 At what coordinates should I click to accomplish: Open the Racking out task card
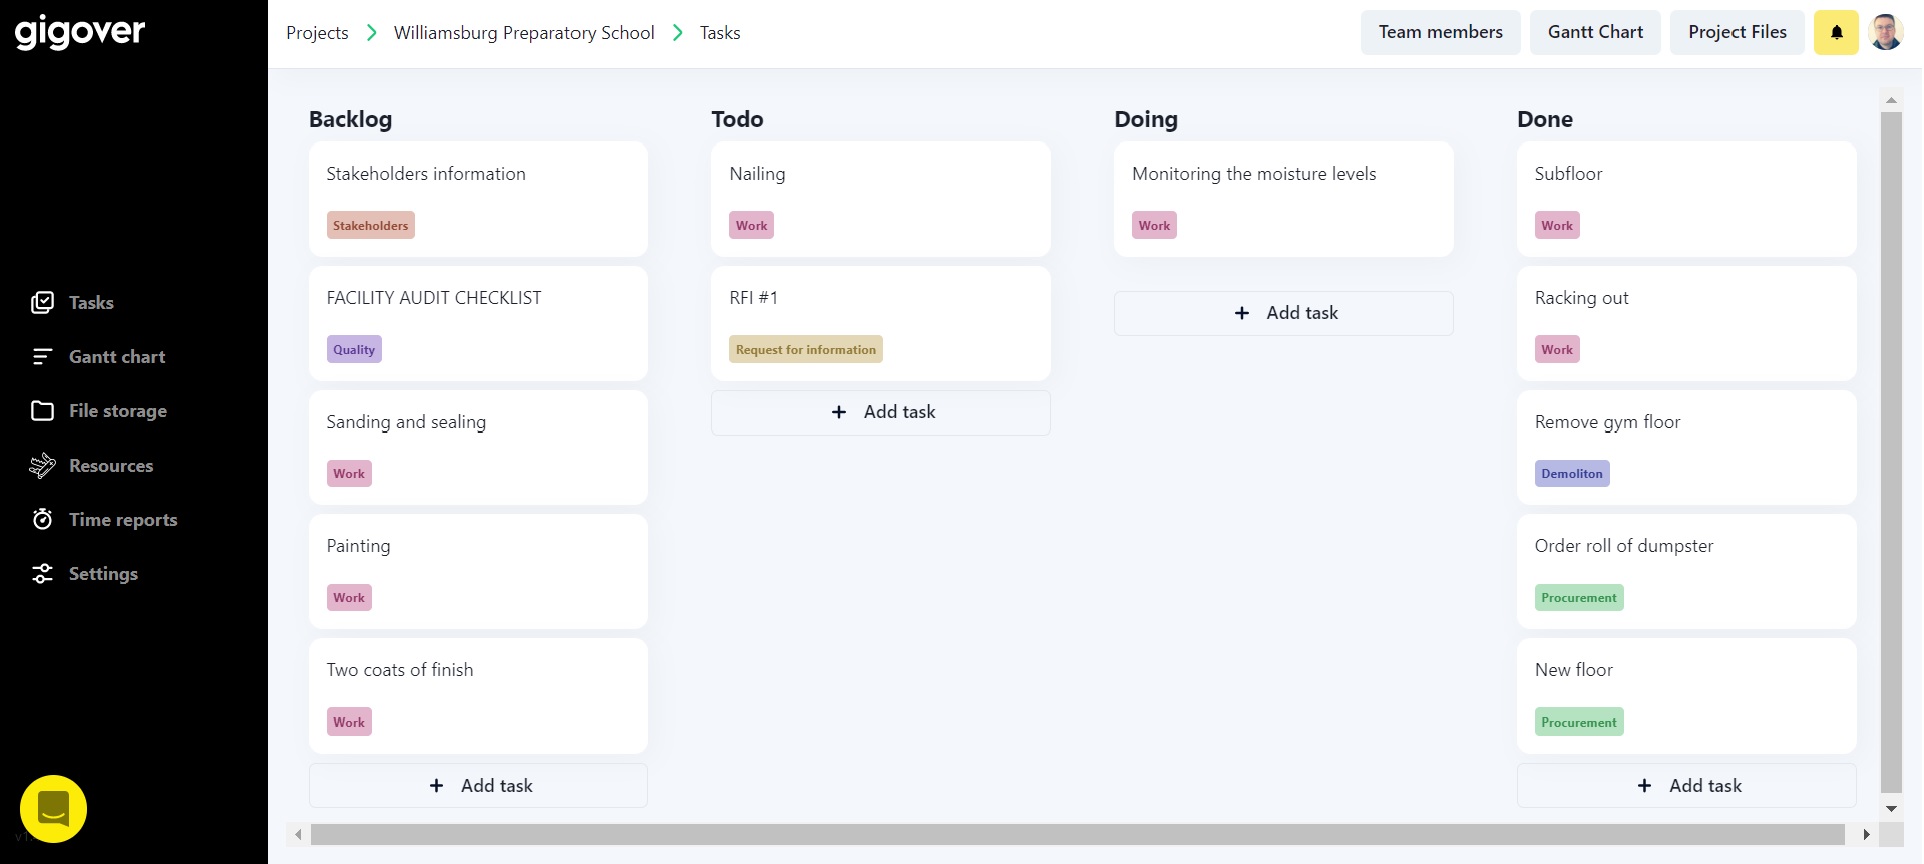pyautogui.click(x=1686, y=323)
